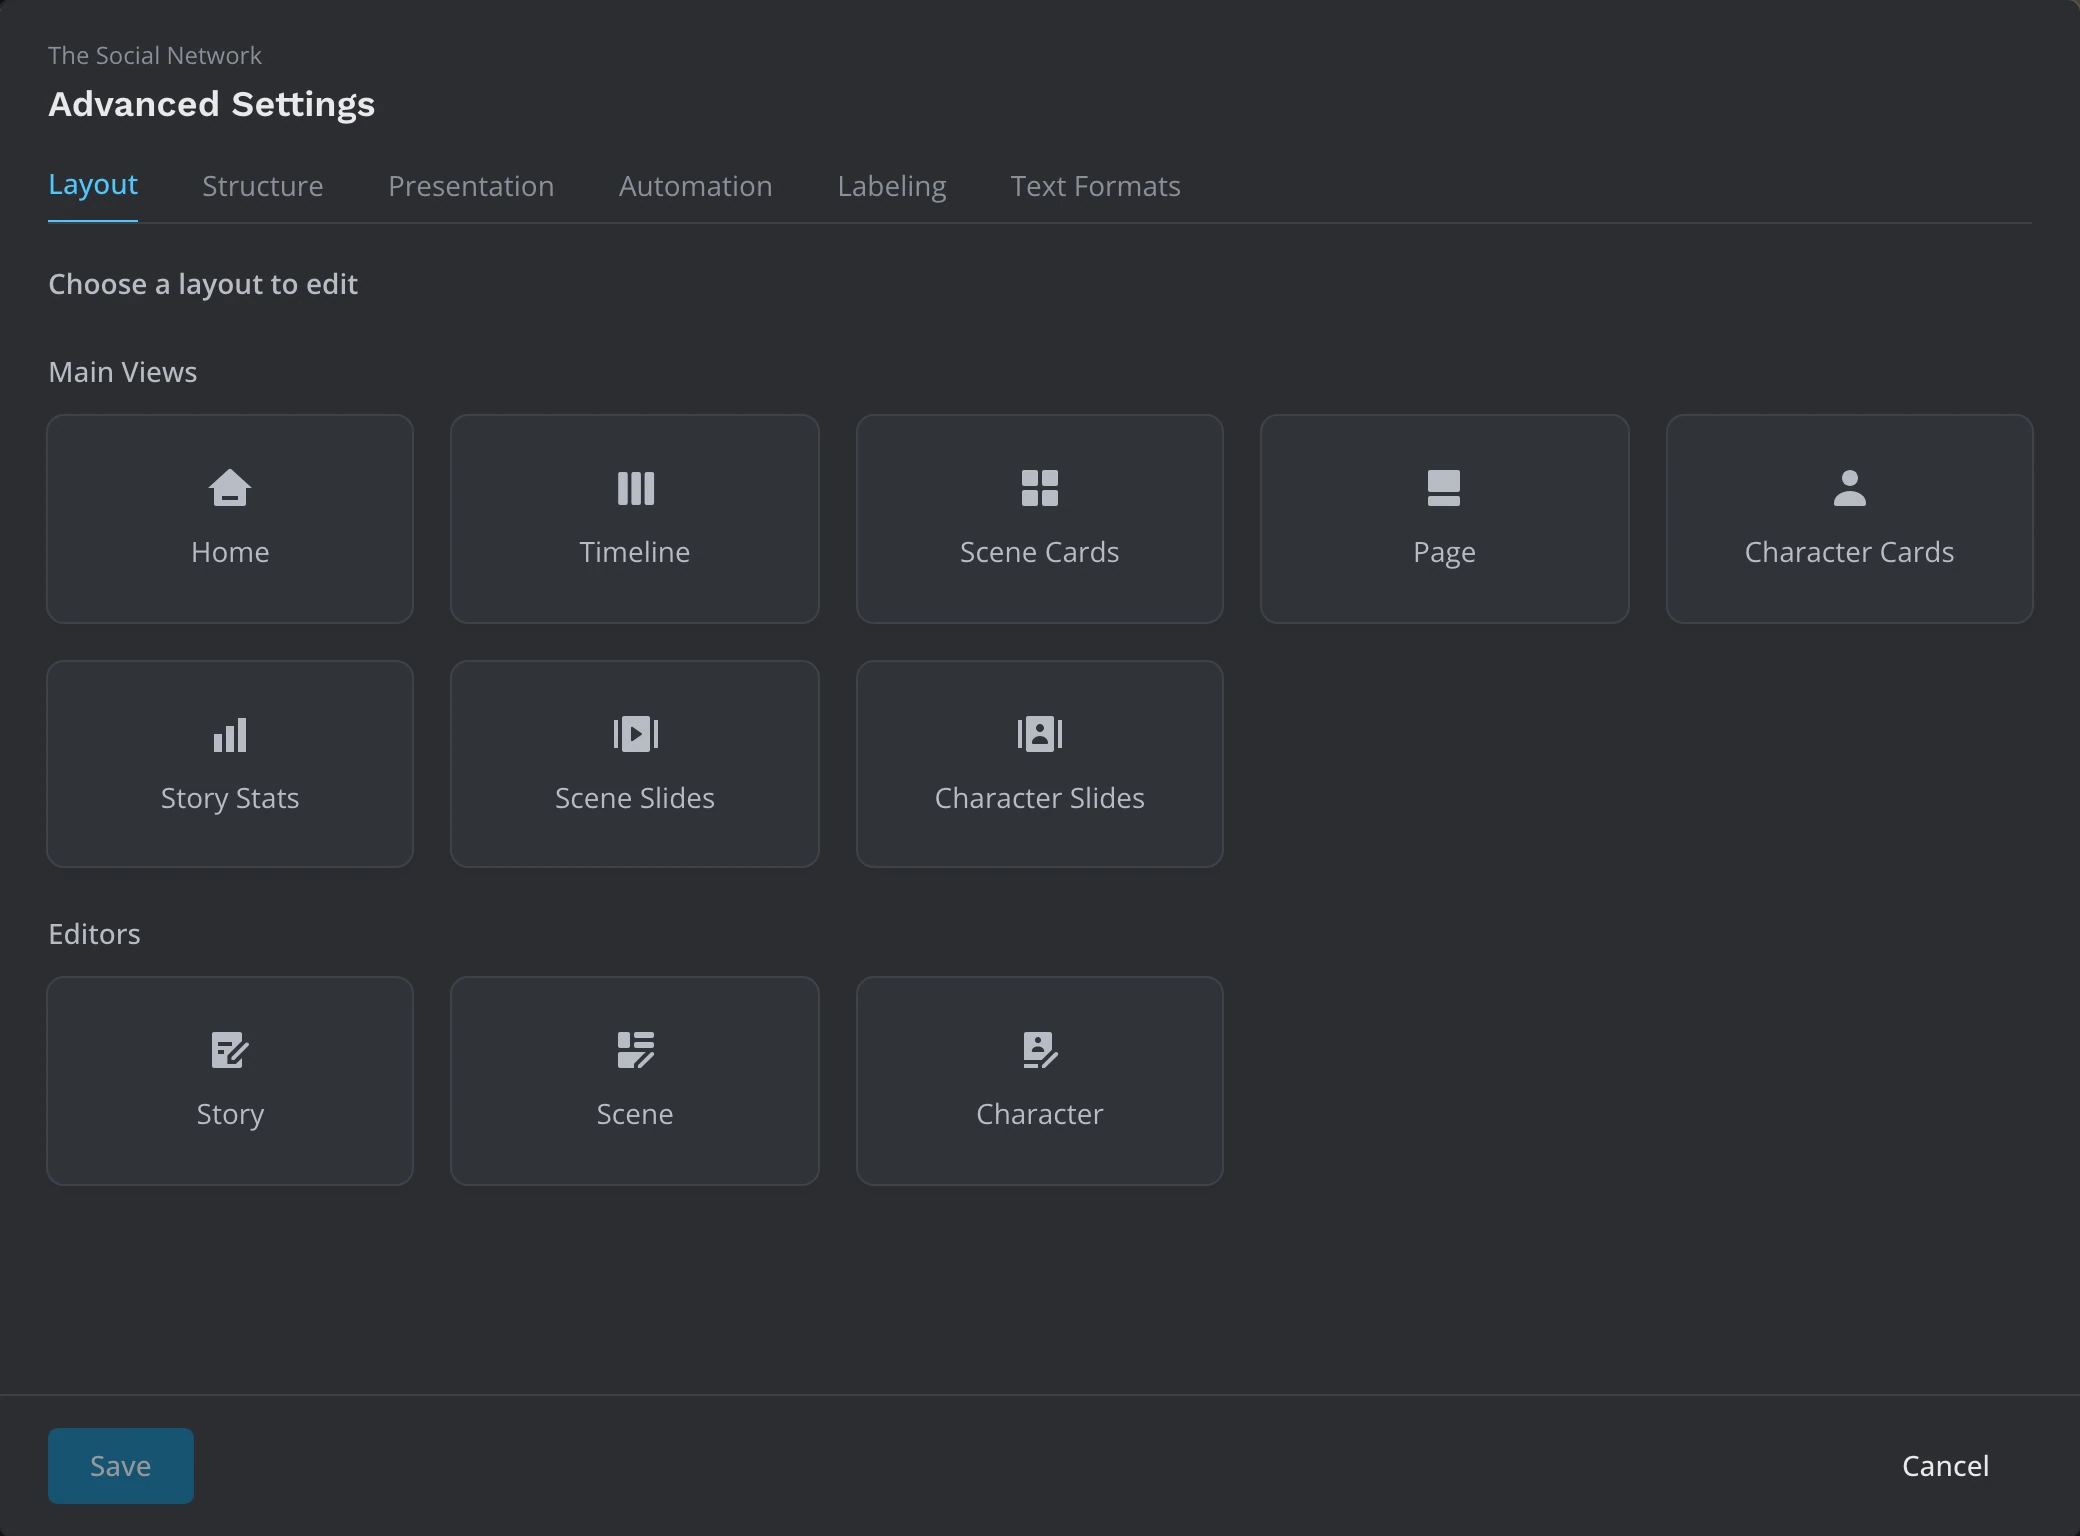Screen dimensions: 2080x1536
Task: Click the Scene Slides label
Action: (x=635, y=798)
